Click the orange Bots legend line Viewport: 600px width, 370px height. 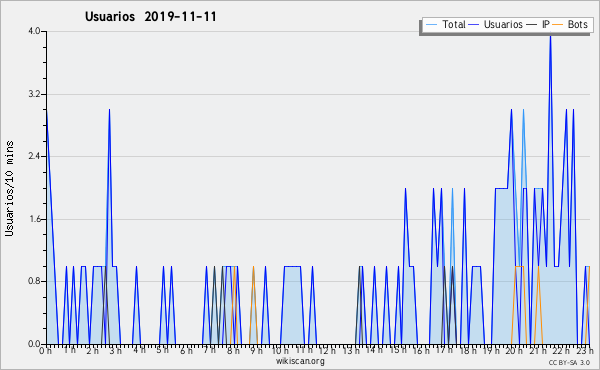[x=558, y=25]
